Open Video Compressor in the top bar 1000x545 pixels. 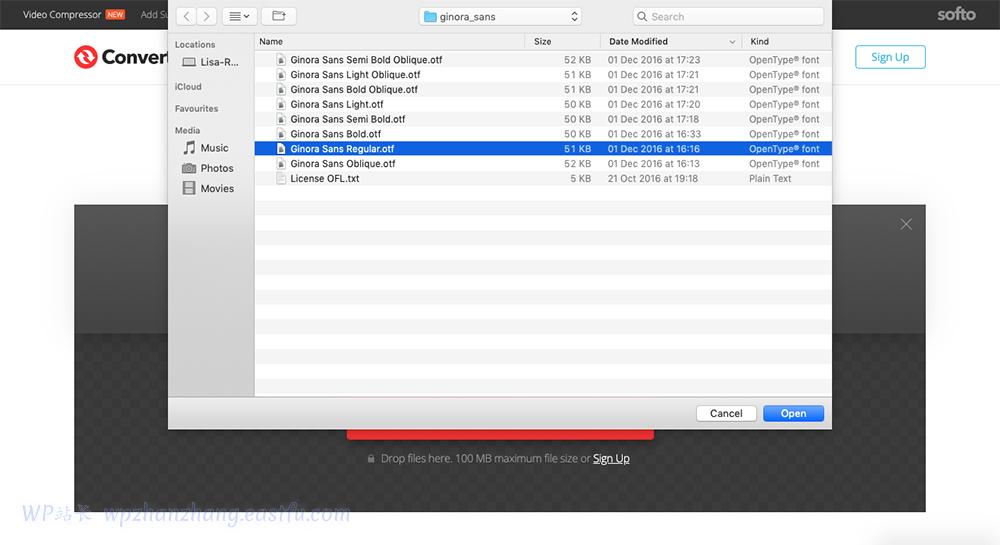[x=62, y=15]
